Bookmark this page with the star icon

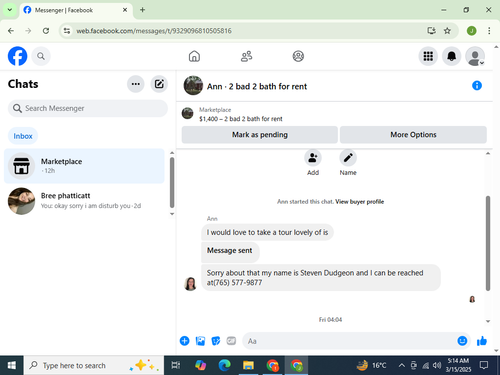coord(447,31)
